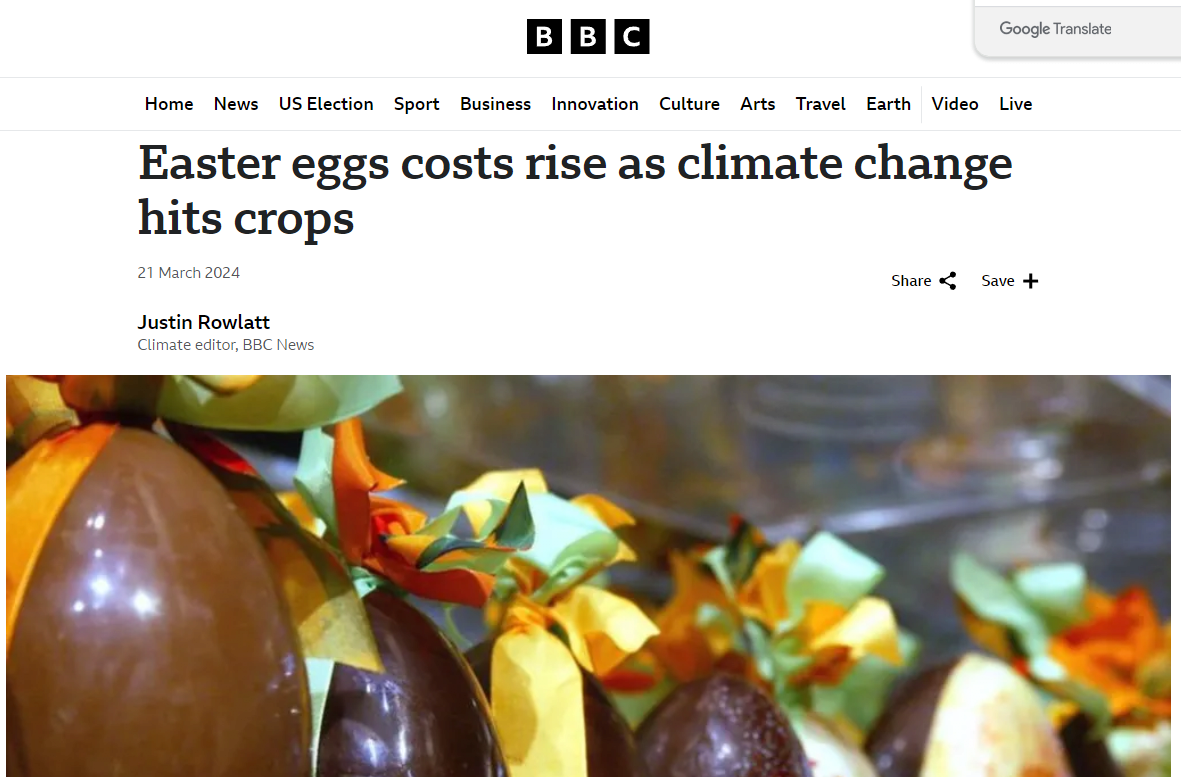Click the Share button label
The image size is (1181, 777).
(911, 281)
